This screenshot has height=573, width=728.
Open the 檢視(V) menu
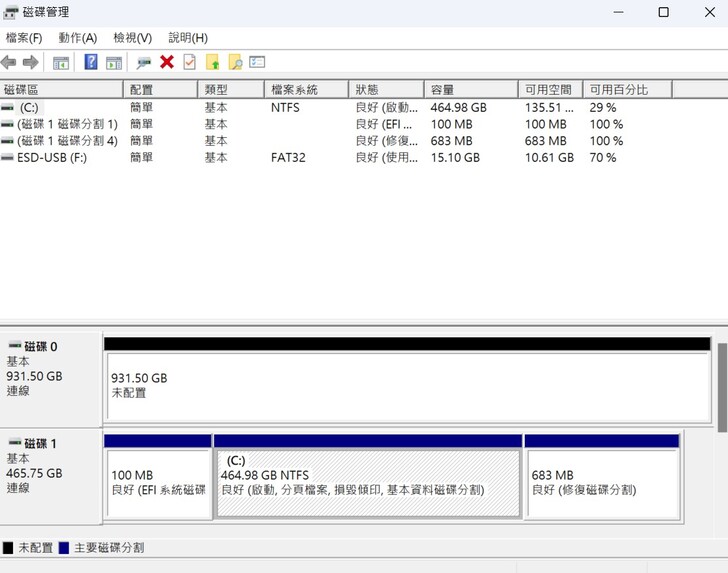pyautogui.click(x=132, y=38)
